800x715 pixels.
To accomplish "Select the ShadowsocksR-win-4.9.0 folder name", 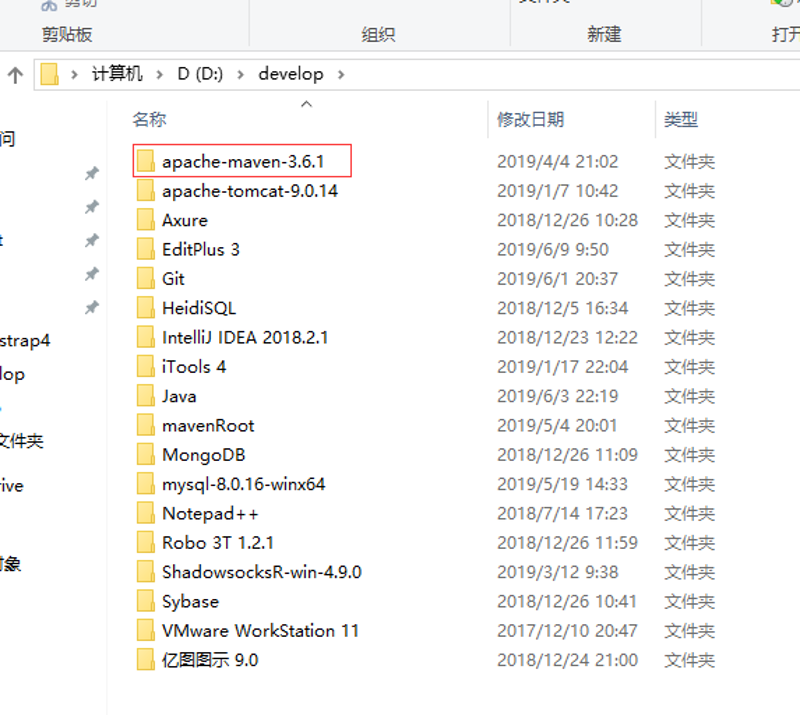I will 262,572.
